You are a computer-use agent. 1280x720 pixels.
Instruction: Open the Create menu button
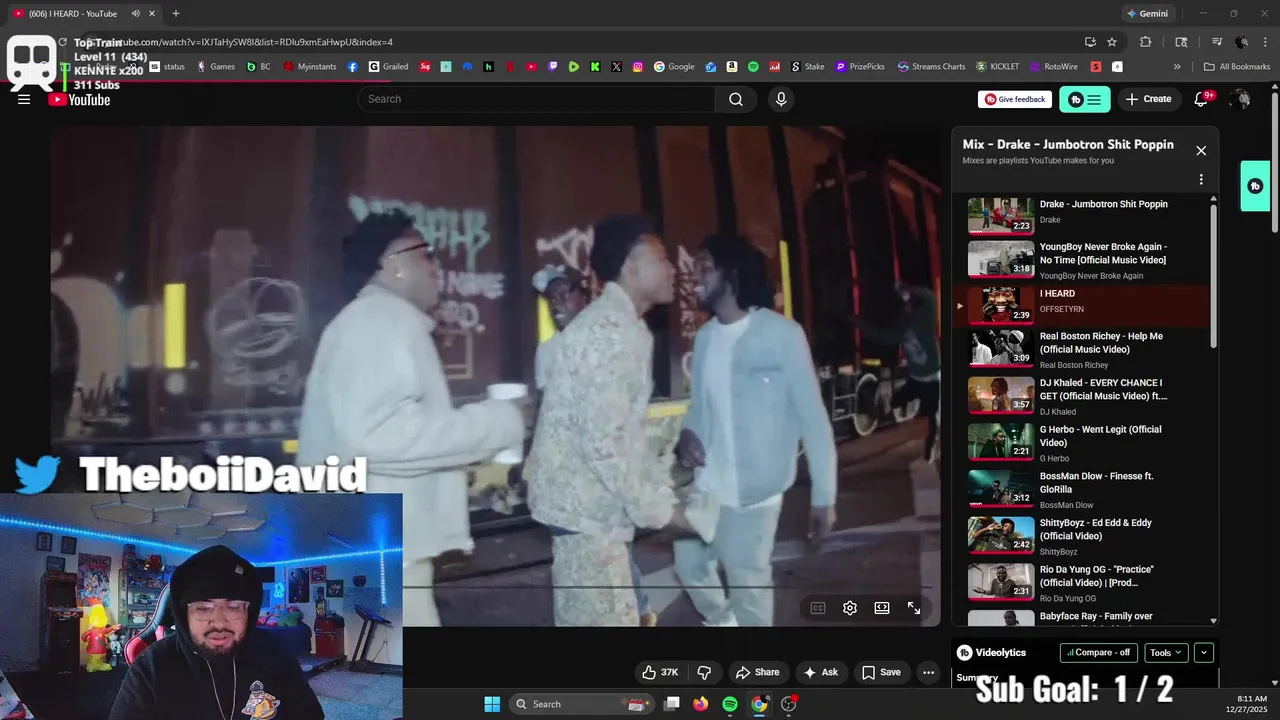pyautogui.click(x=1148, y=99)
